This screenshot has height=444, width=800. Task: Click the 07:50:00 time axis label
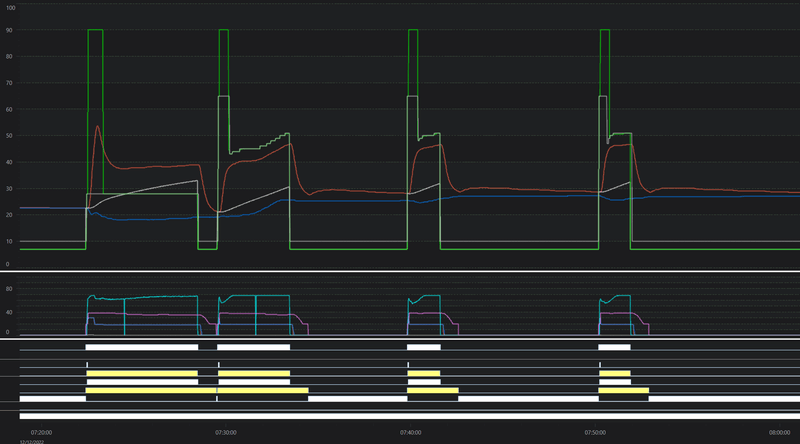pos(595,433)
